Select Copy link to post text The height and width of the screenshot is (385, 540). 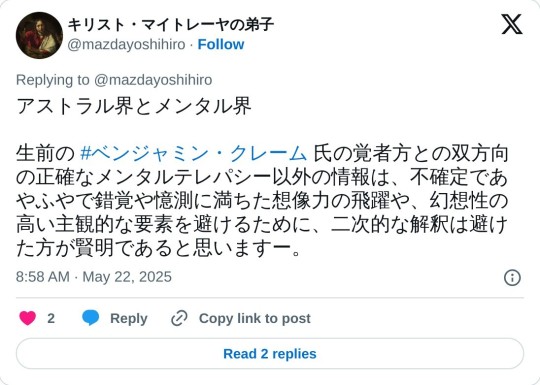click(255, 319)
